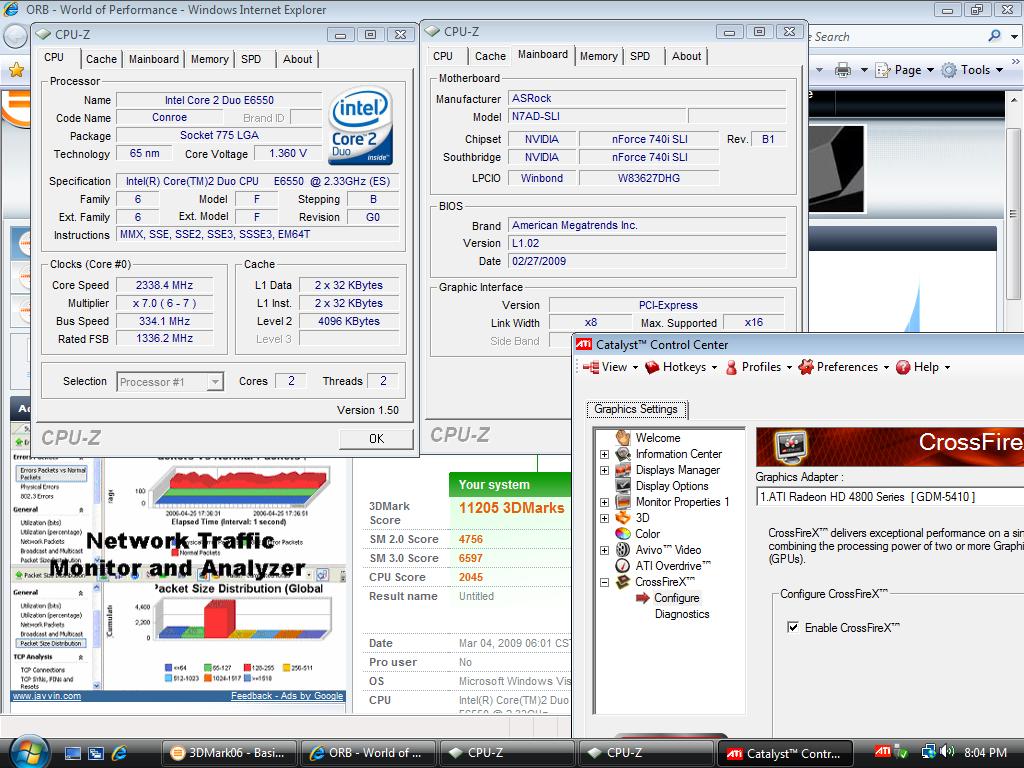Expand the 3D tree node

point(605,518)
